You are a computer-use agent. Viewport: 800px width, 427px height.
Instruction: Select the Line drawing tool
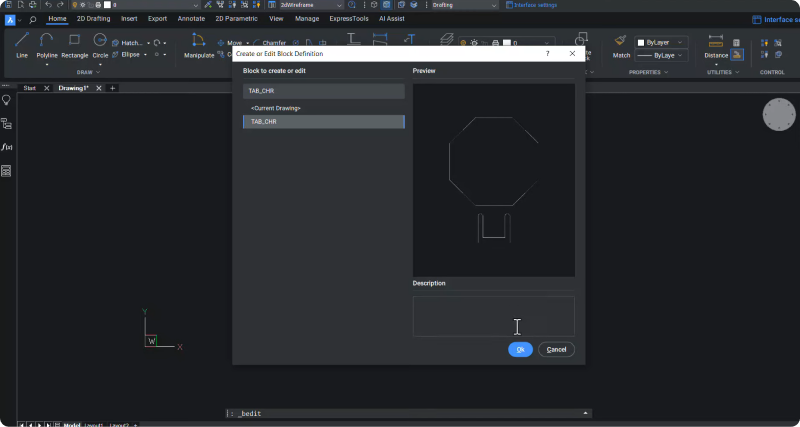coord(22,45)
